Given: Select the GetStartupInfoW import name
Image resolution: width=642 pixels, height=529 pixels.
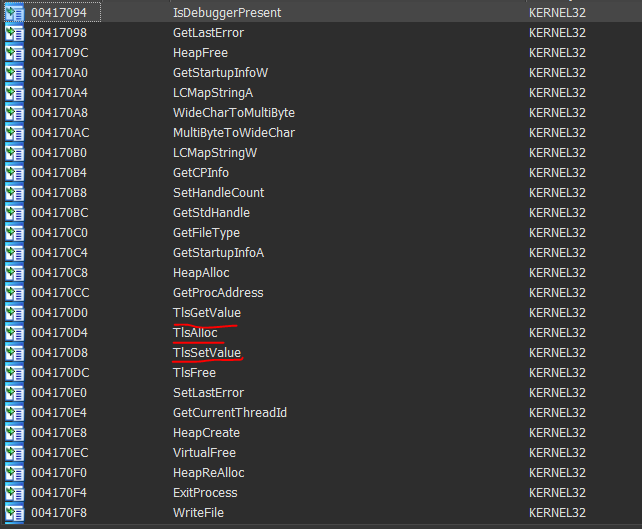Looking at the screenshot, I should coord(220,73).
